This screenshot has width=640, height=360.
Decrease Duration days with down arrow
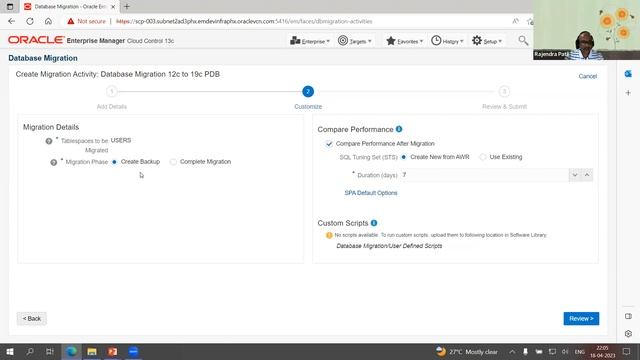click(575, 175)
